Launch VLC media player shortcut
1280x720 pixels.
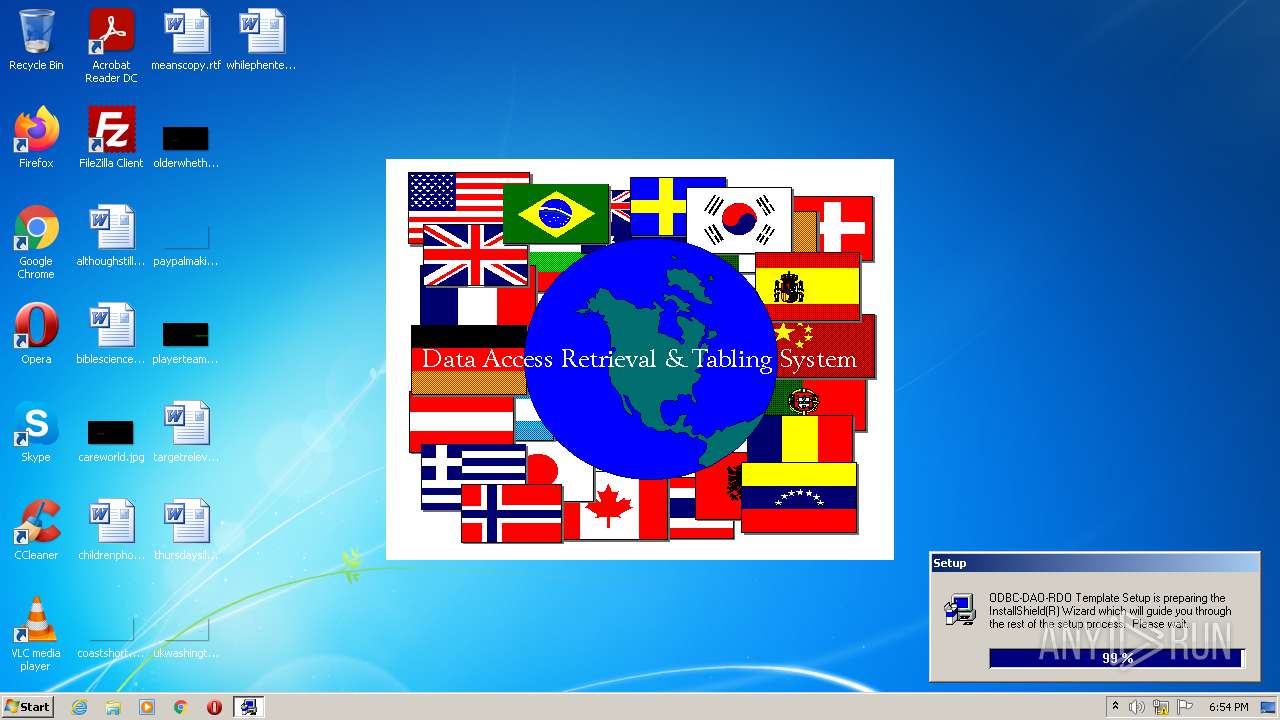coord(36,634)
